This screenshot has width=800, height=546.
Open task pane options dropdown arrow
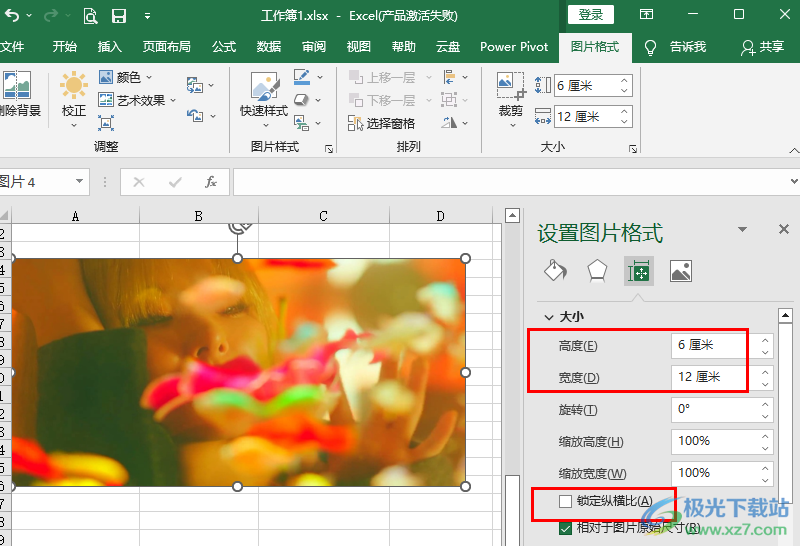click(x=742, y=230)
